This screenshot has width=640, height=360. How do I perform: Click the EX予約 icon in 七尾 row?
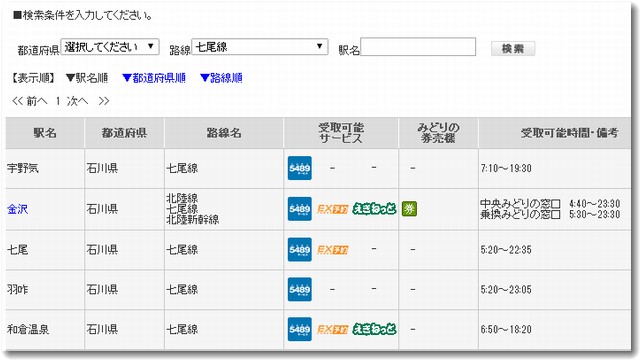(x=333, y=249)
